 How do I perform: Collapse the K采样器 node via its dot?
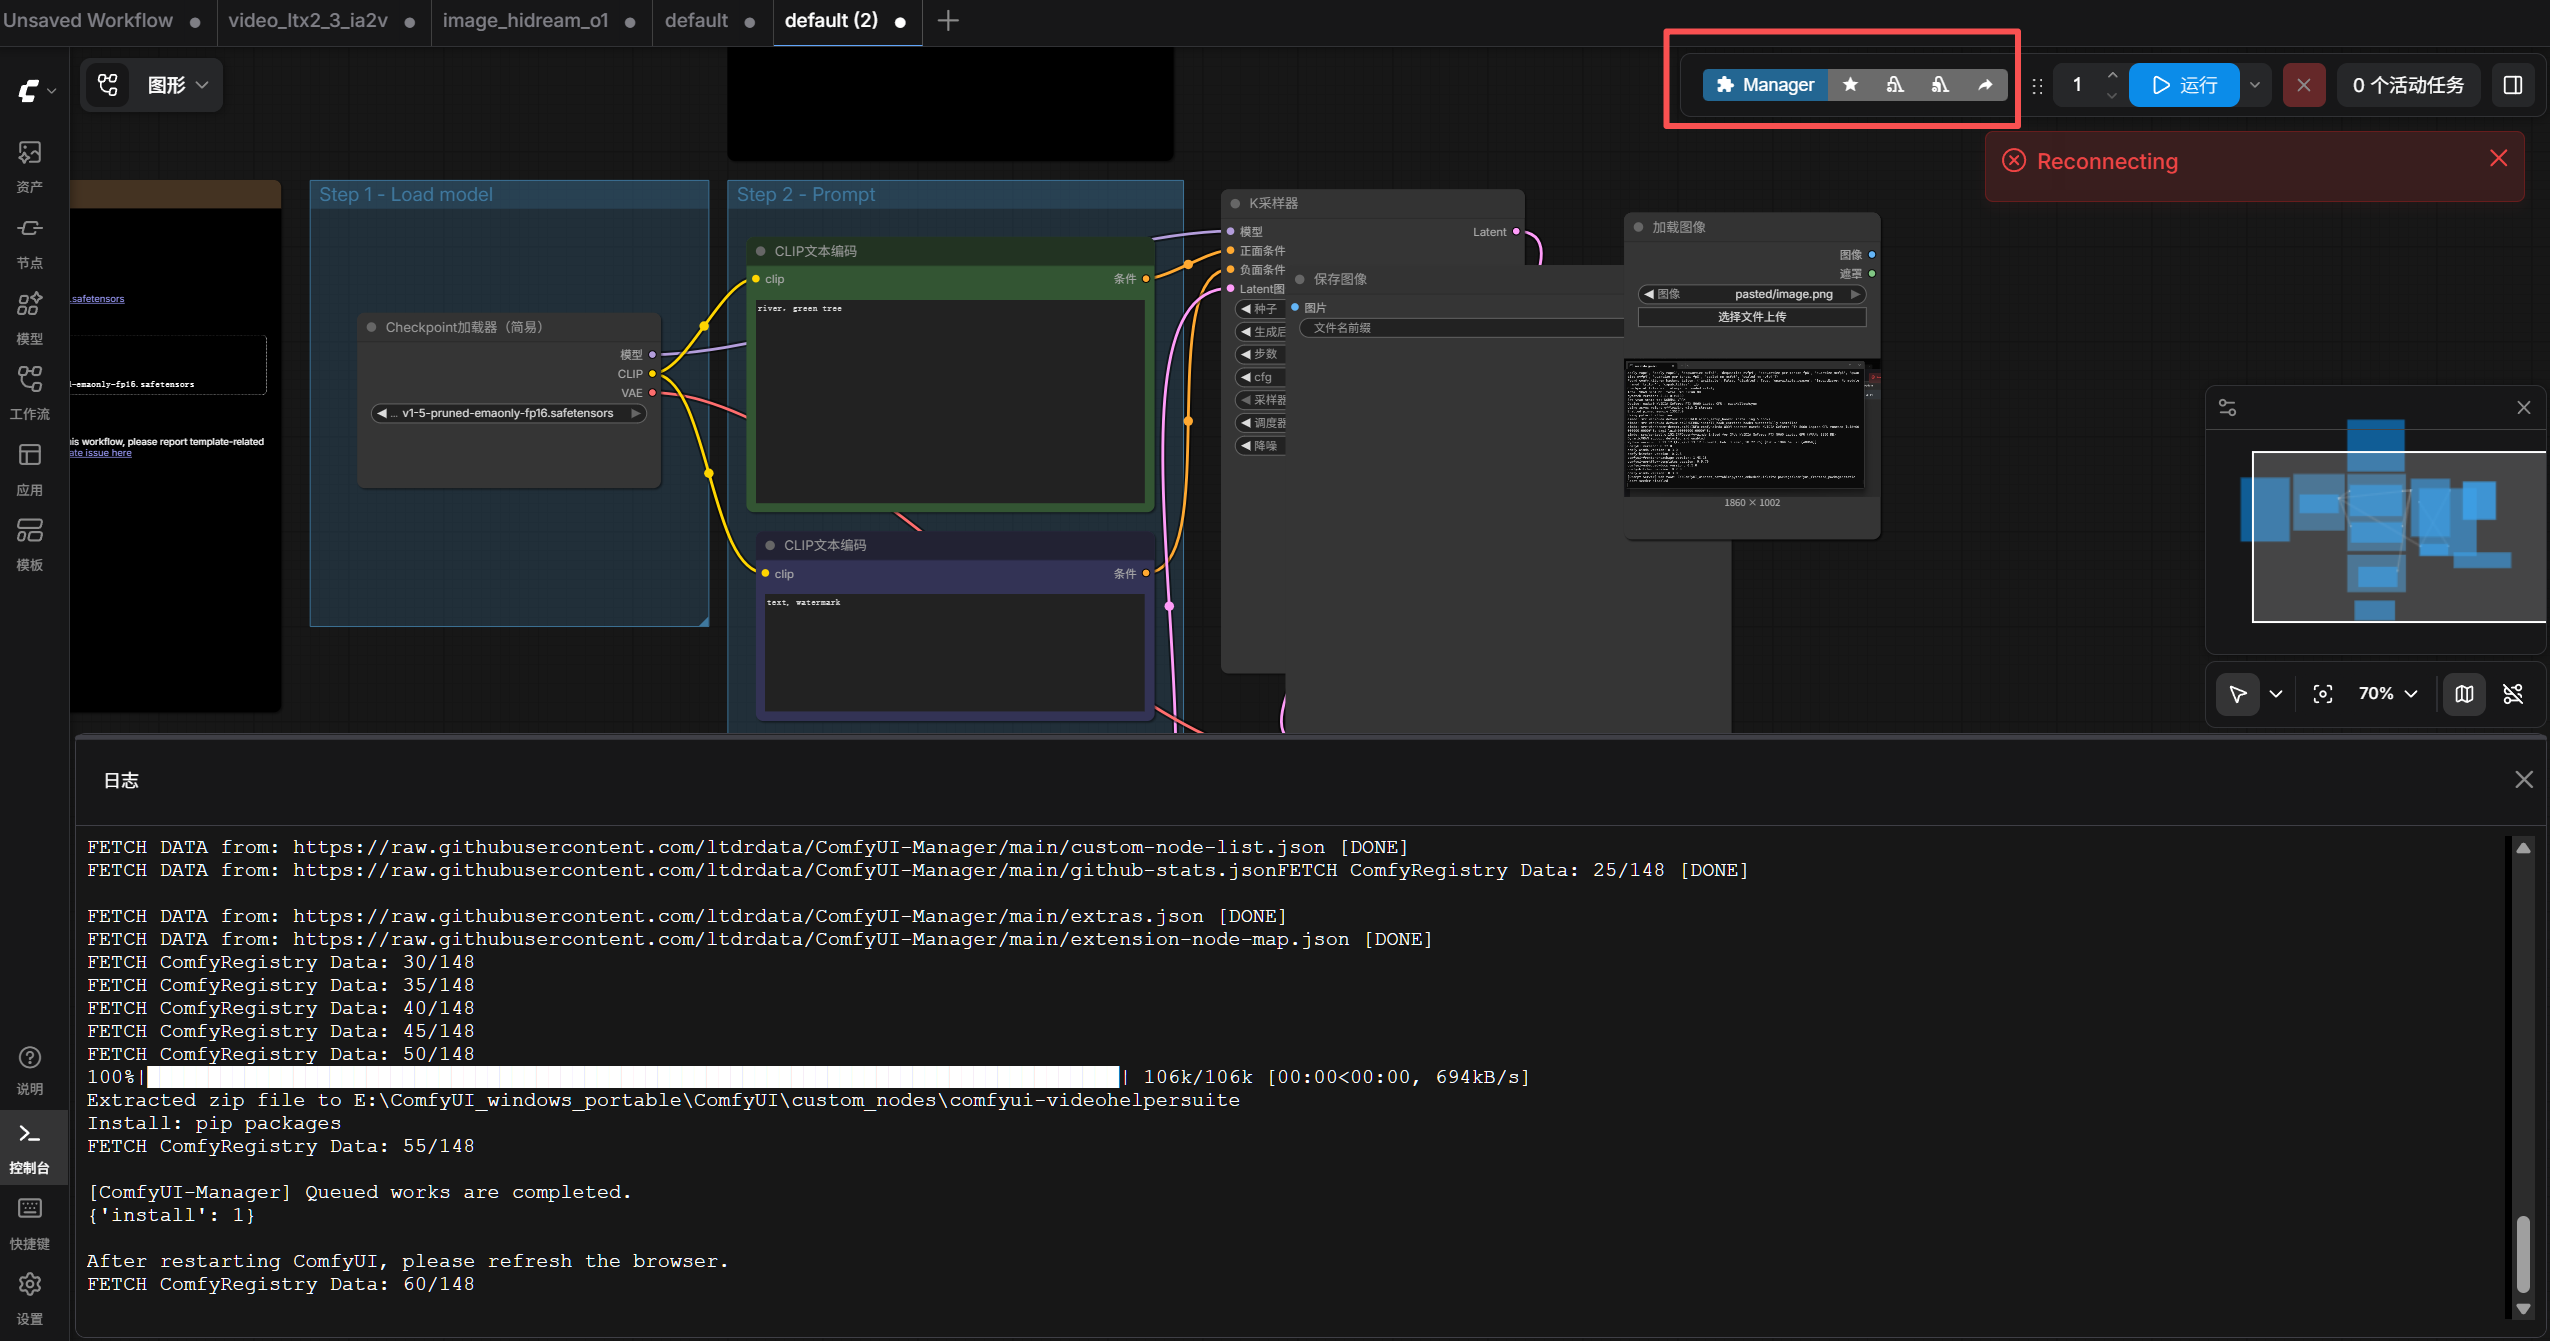[x=1235, y=204]
